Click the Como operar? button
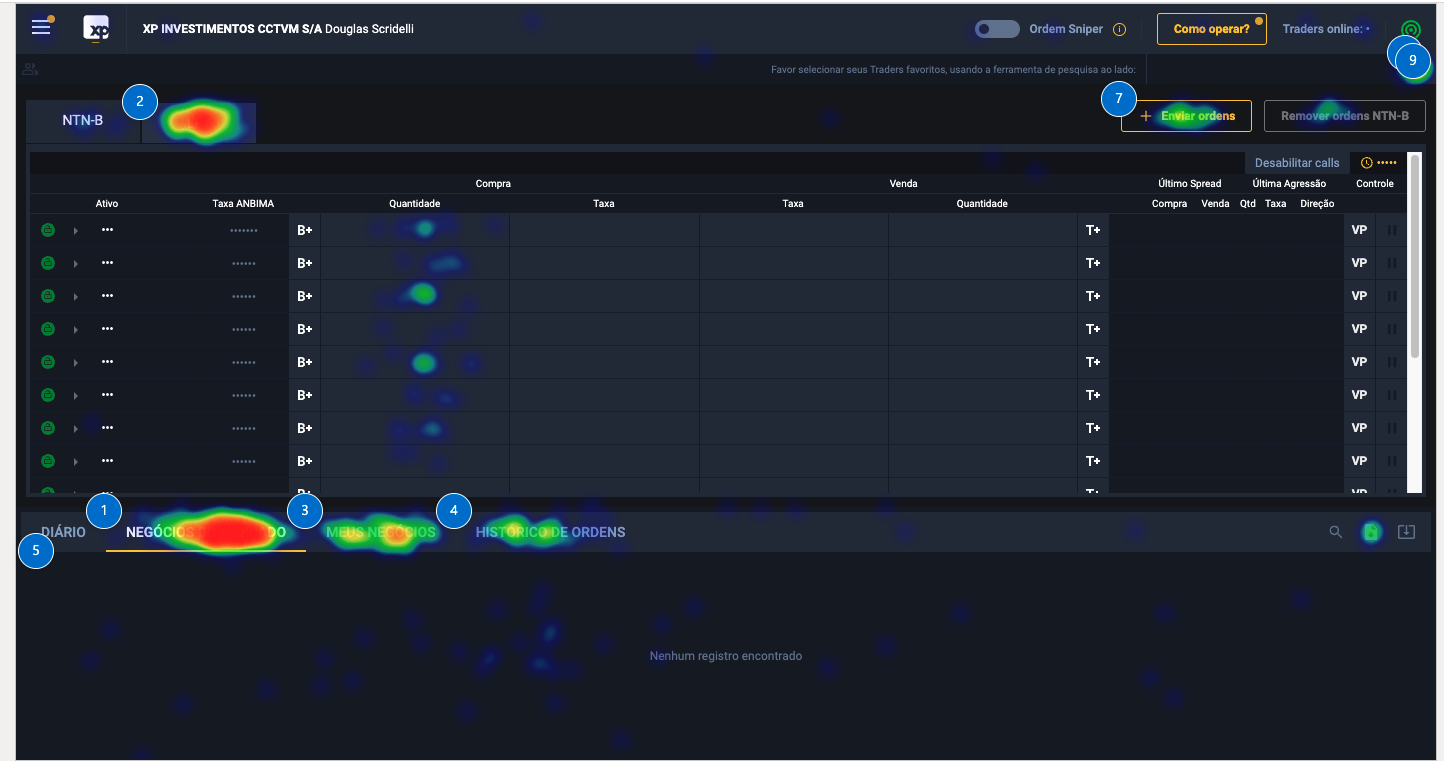 [1211, 29]
